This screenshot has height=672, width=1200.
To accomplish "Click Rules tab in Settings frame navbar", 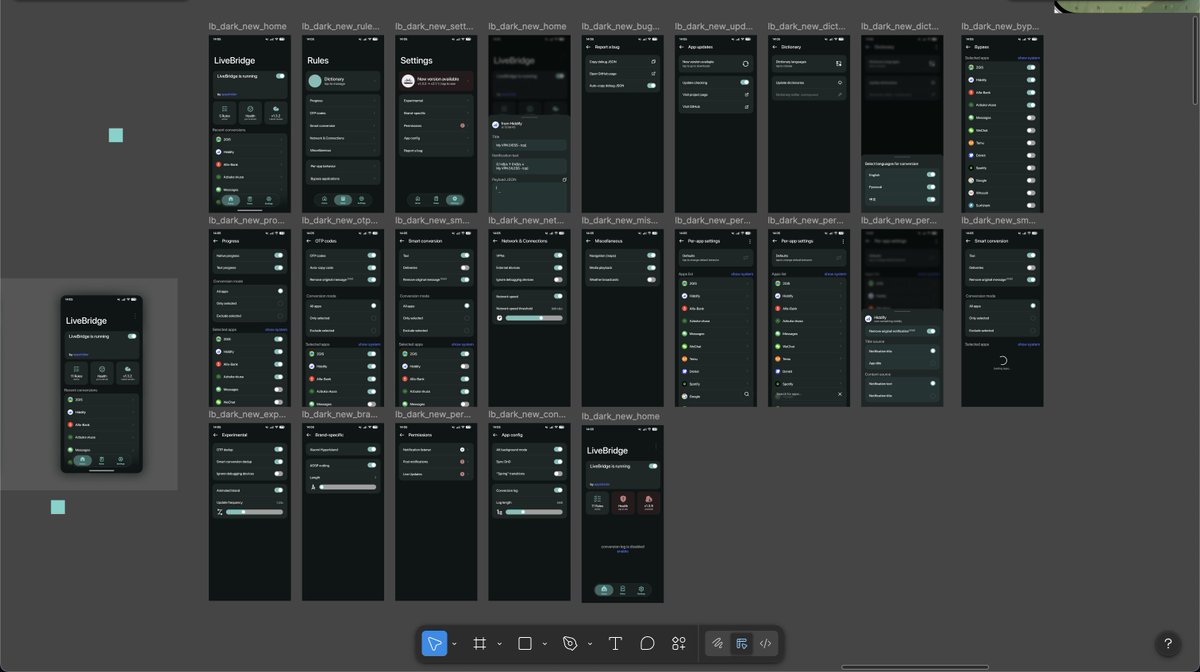I will click(x=436, y=200).
